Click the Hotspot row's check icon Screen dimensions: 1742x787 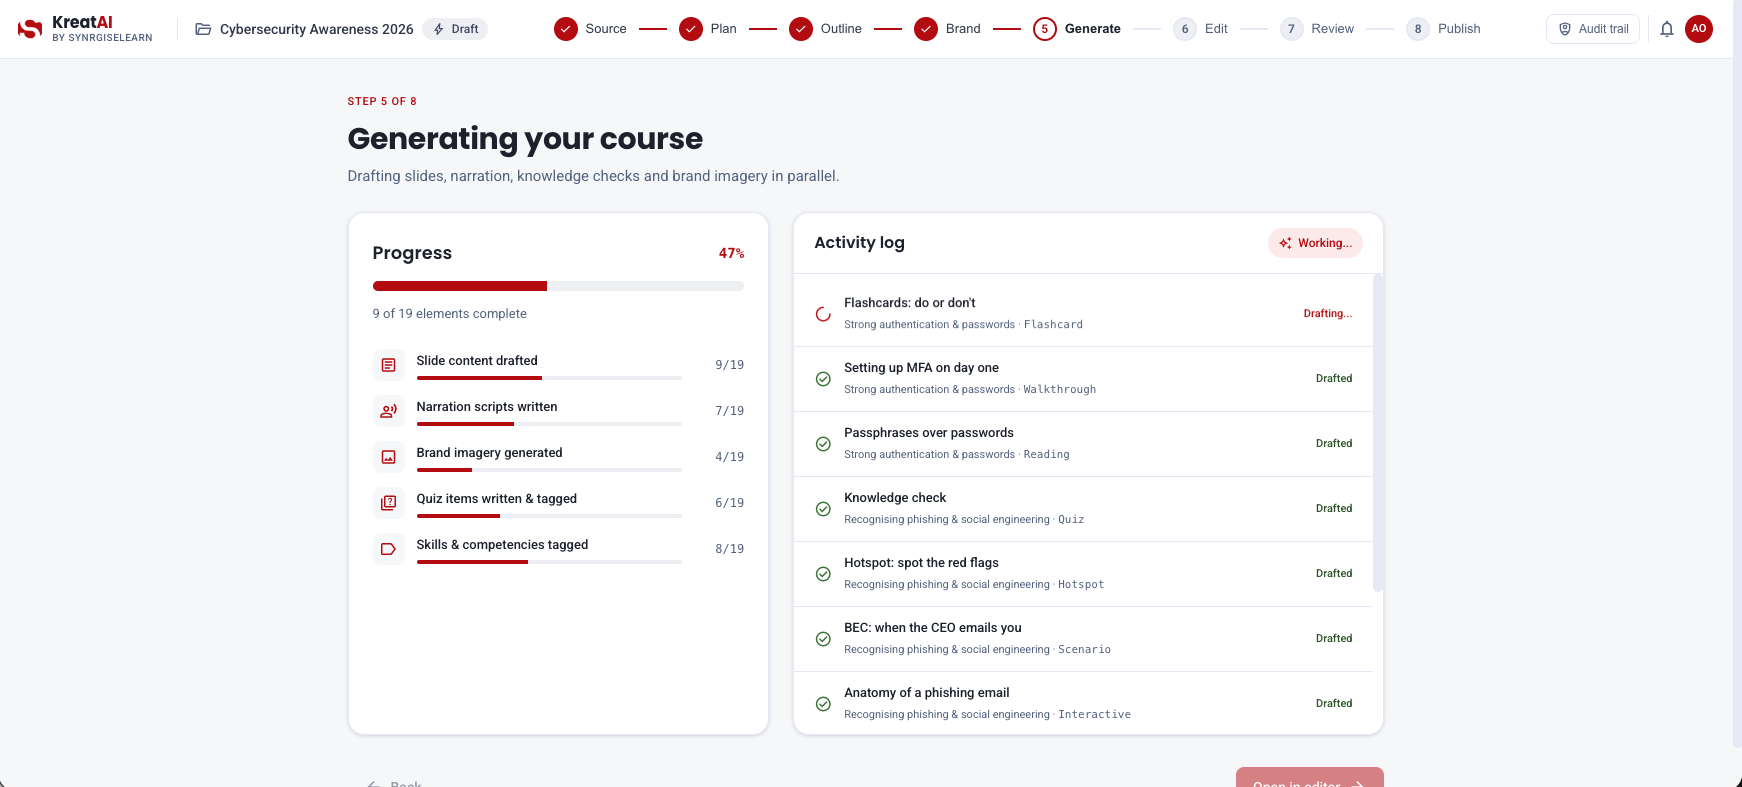pyautogui.click(x=823, y=574)
